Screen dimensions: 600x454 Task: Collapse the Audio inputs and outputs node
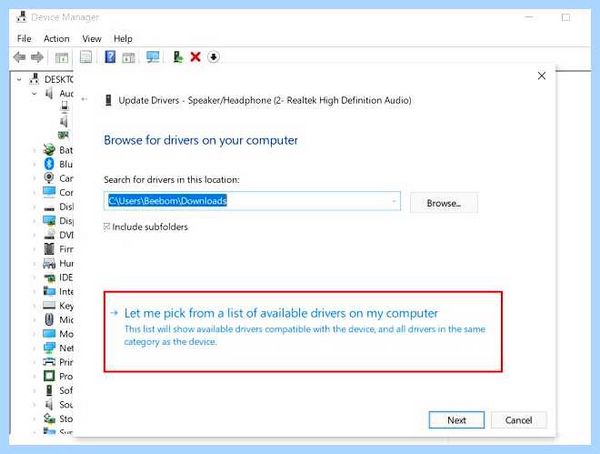[x=34, y=93]
